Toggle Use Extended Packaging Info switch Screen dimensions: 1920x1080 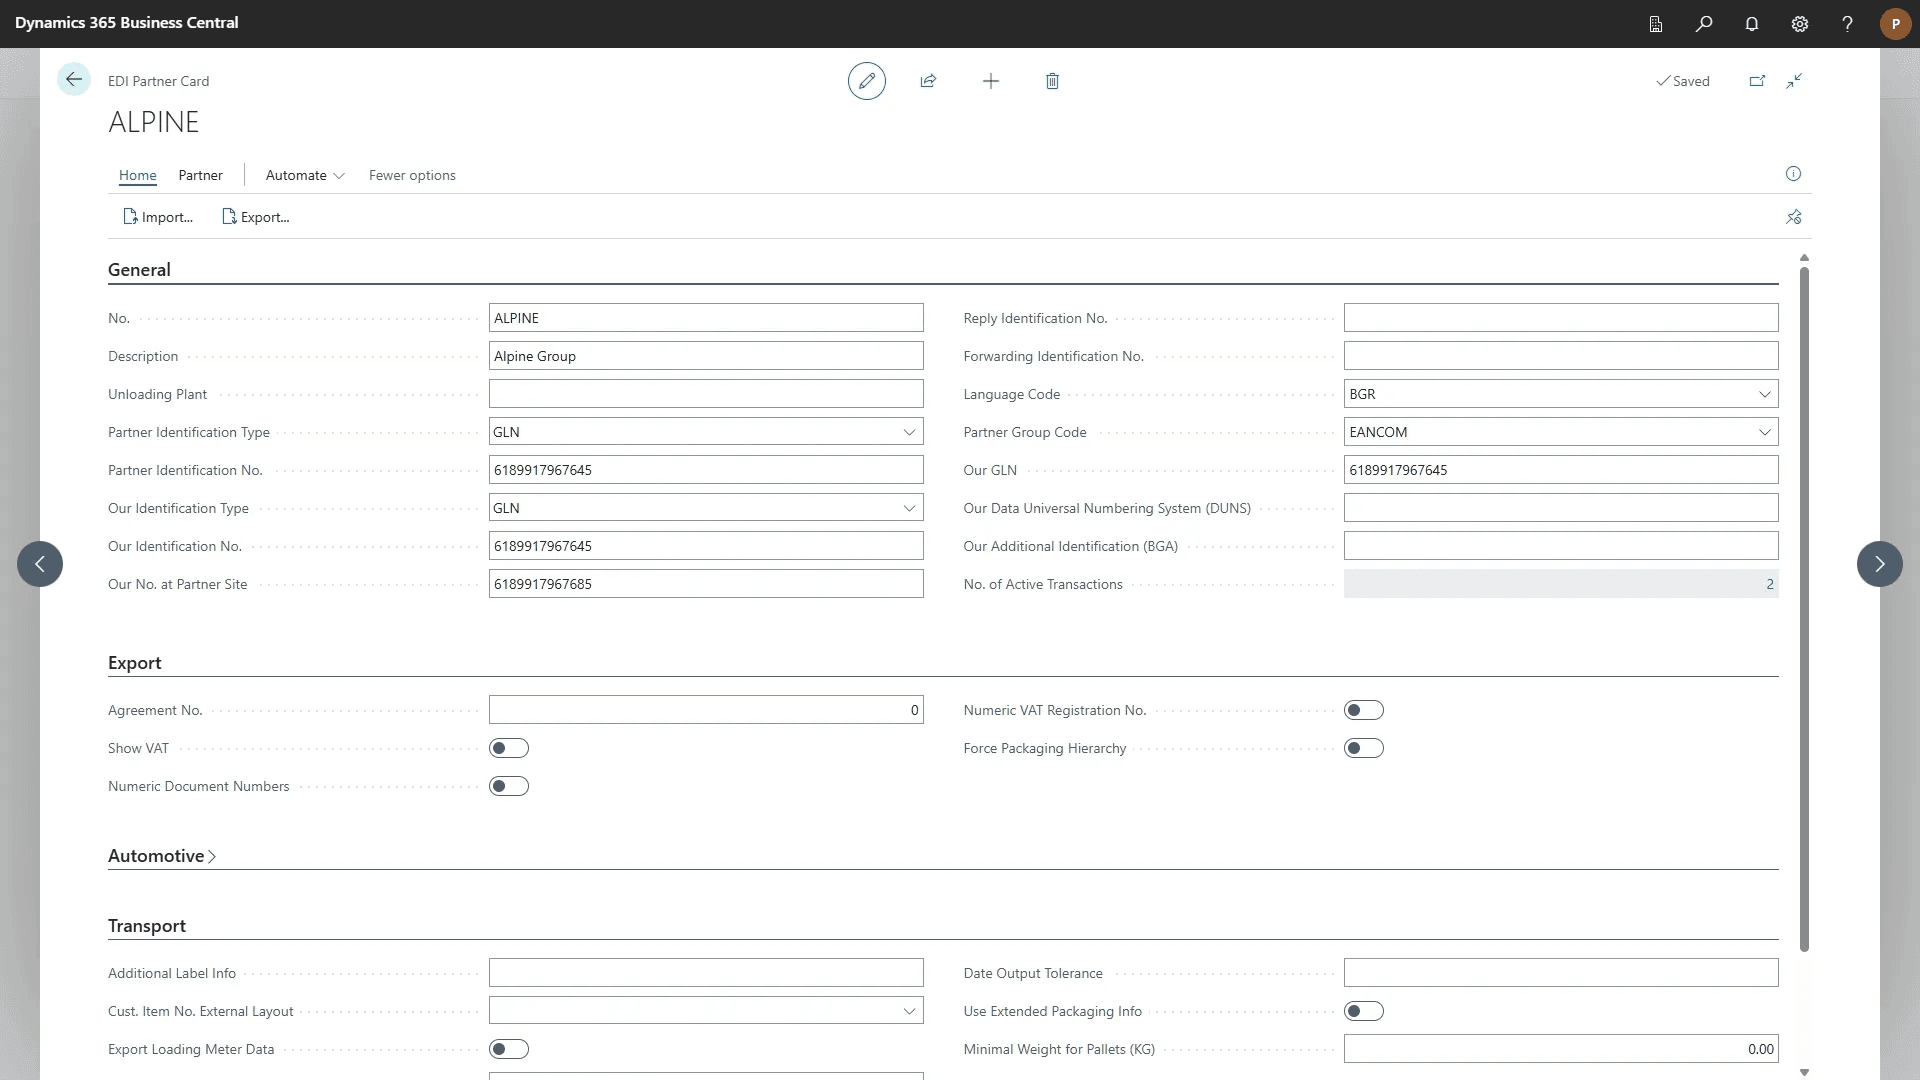click(x=1364, y=1011)
